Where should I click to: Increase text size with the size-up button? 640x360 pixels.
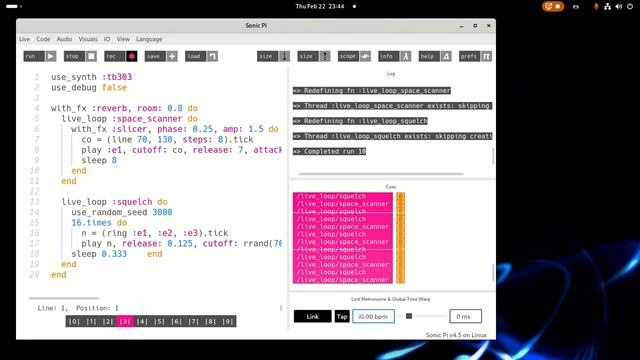pos(313,56)
